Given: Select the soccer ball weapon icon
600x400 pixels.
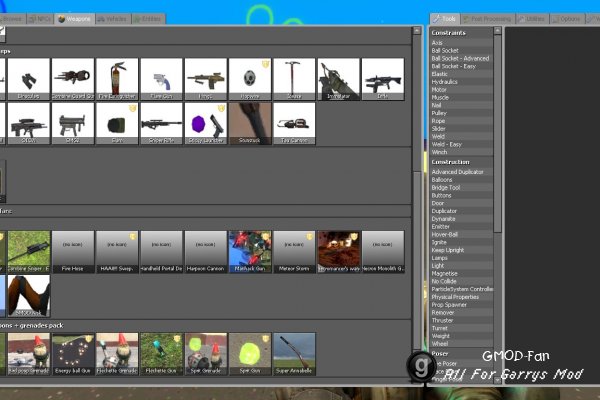Looking at the screenshot, I should [x=250, y=79].
